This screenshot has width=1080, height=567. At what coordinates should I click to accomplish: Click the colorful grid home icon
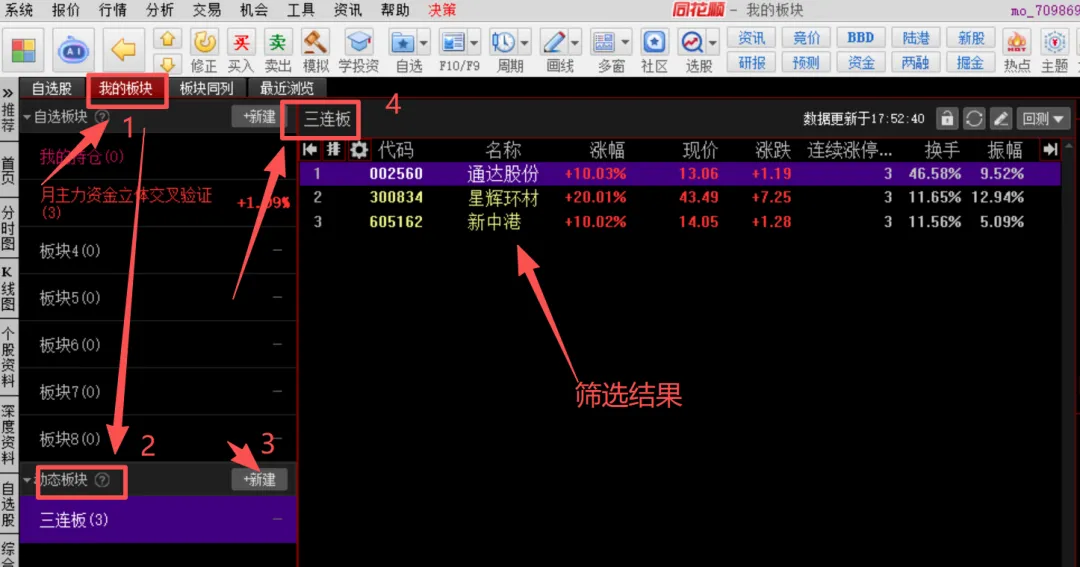(23, 50)
